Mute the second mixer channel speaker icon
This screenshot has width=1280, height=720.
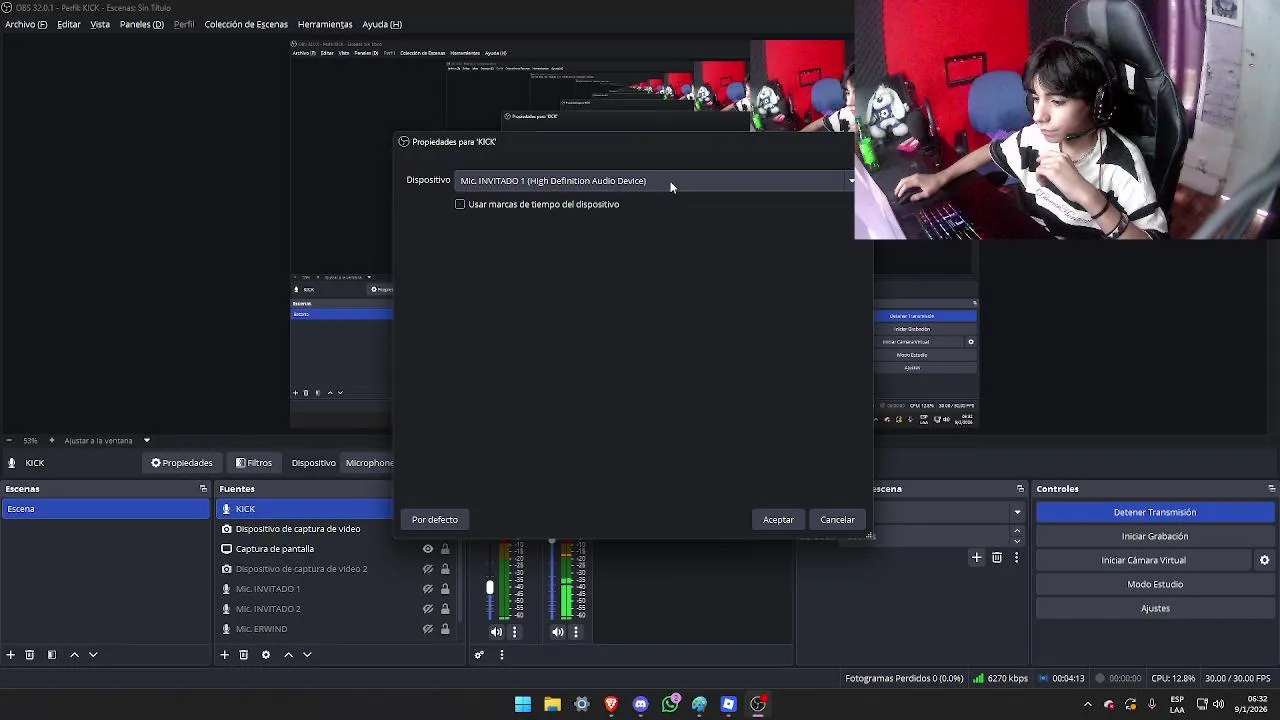tap(558, 631)
